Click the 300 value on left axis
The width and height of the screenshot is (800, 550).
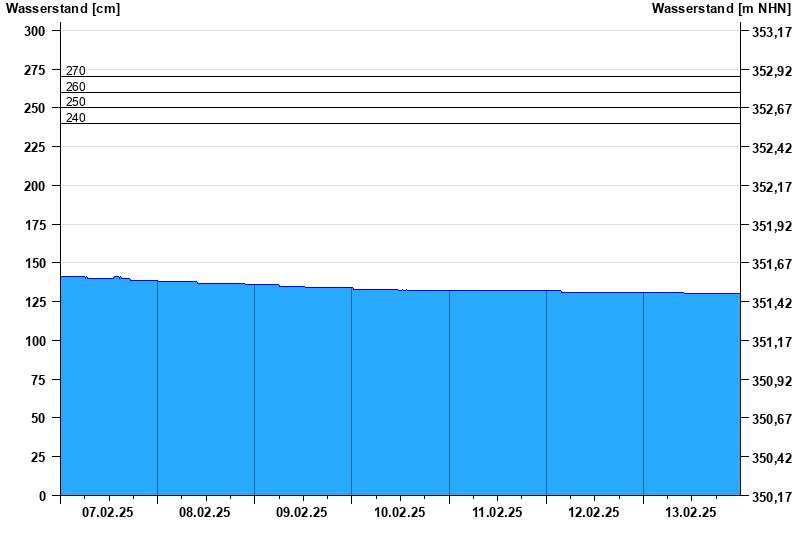tap(35, 31)
